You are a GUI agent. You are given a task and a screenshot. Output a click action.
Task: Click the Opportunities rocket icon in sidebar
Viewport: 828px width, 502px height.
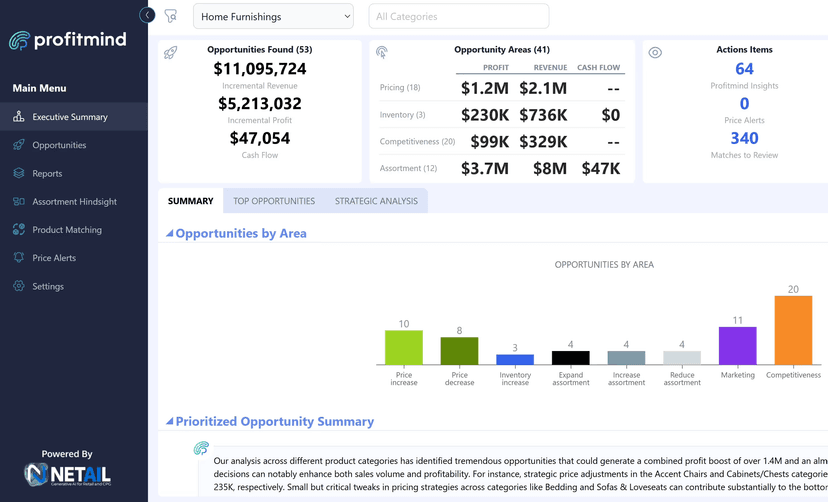coord(18,145)
